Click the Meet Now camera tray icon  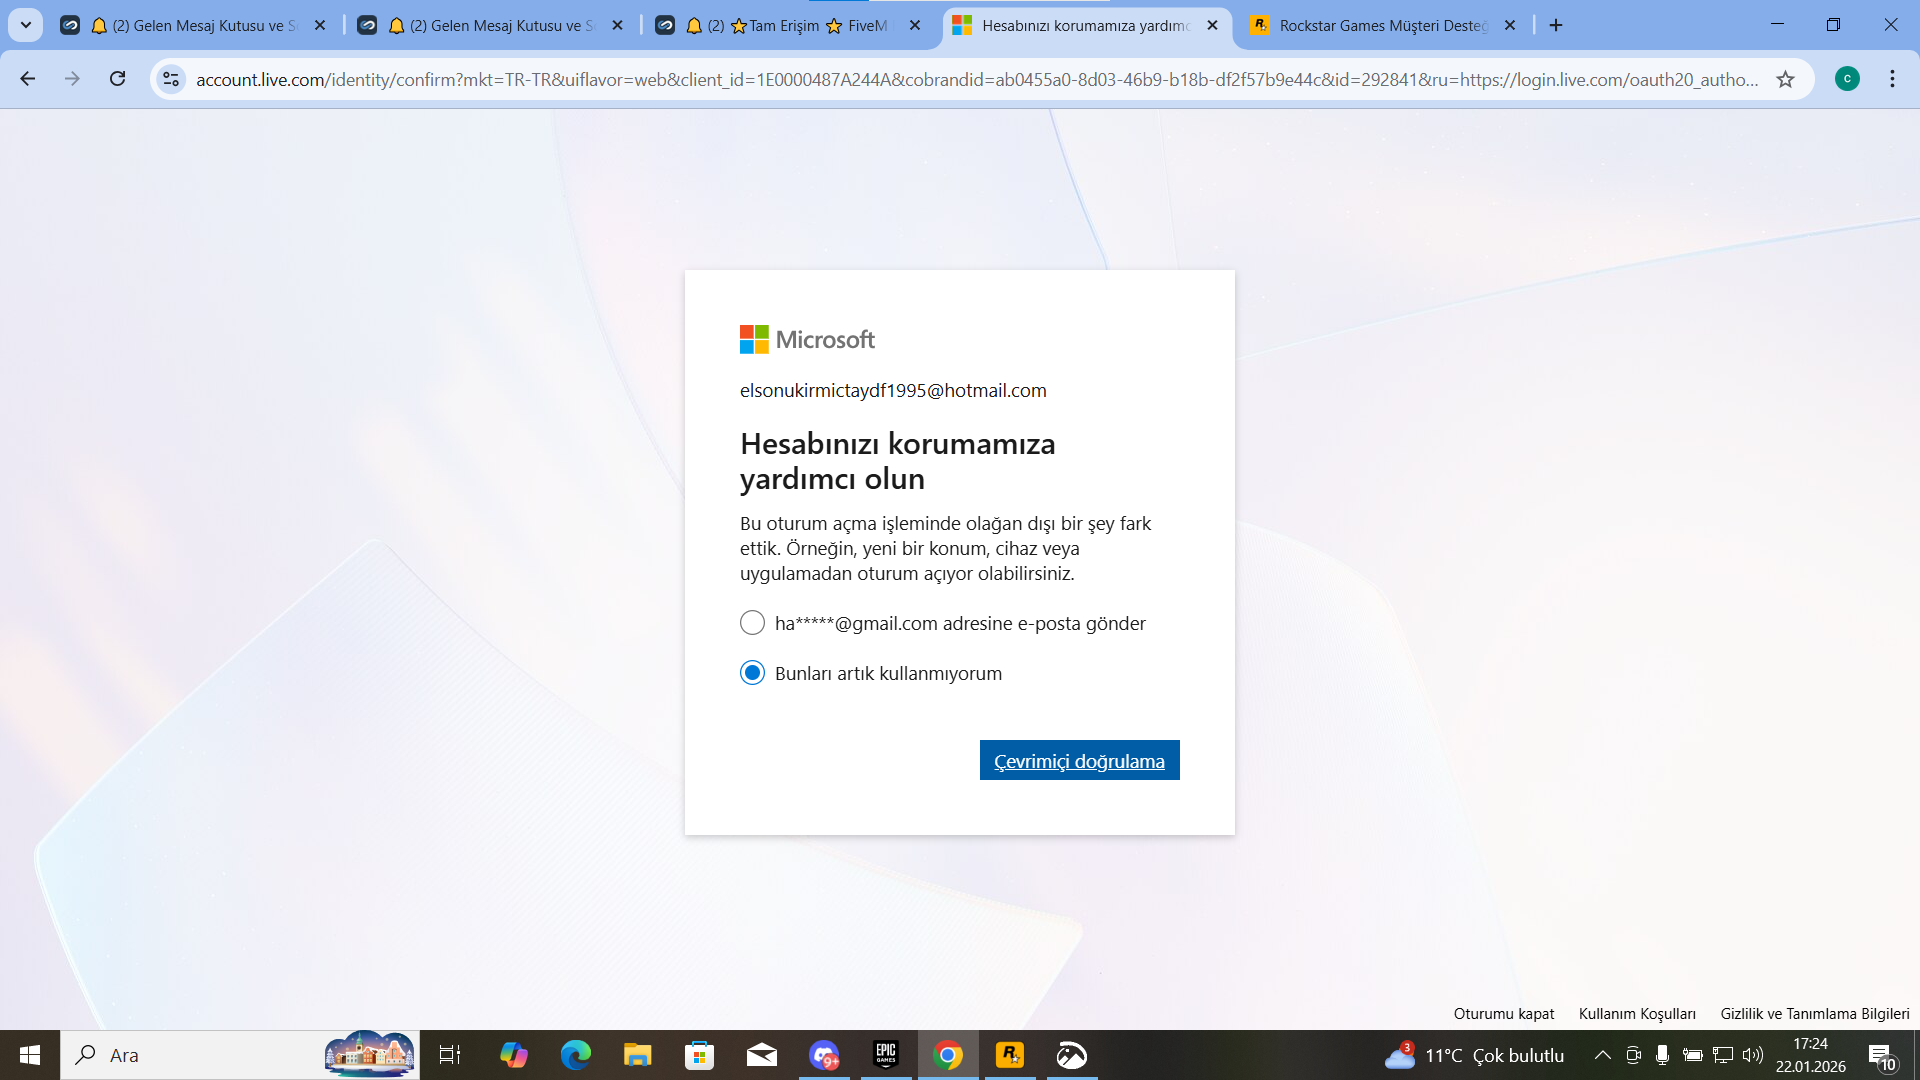coord(1633,1055)
